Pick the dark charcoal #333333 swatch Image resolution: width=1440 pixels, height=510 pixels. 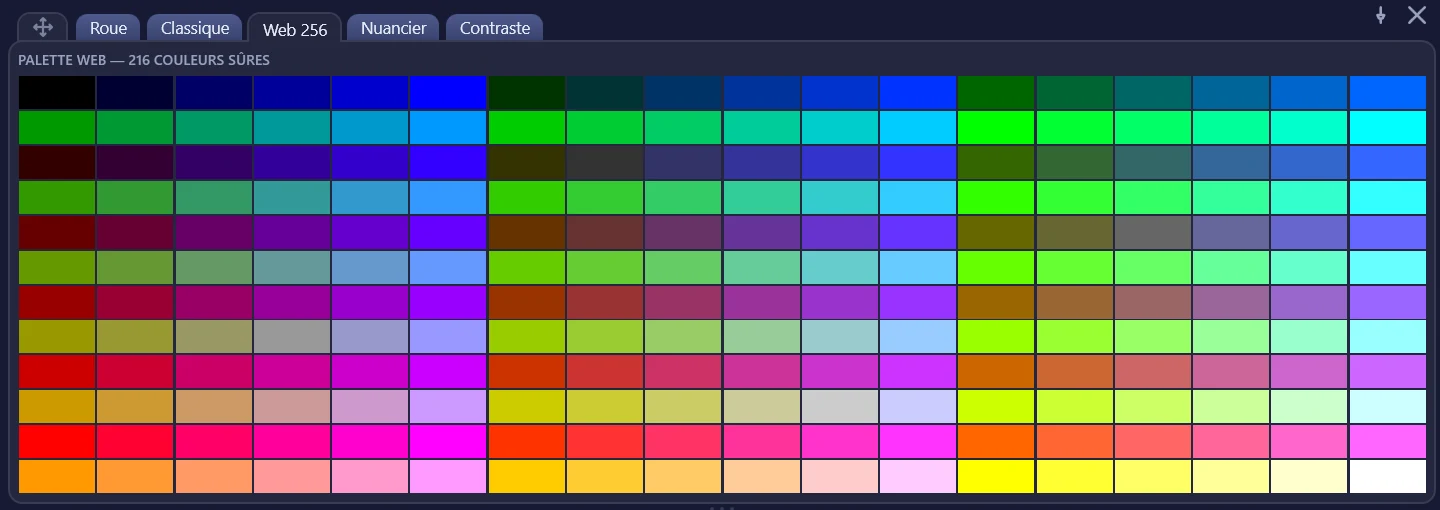point(605,162)
